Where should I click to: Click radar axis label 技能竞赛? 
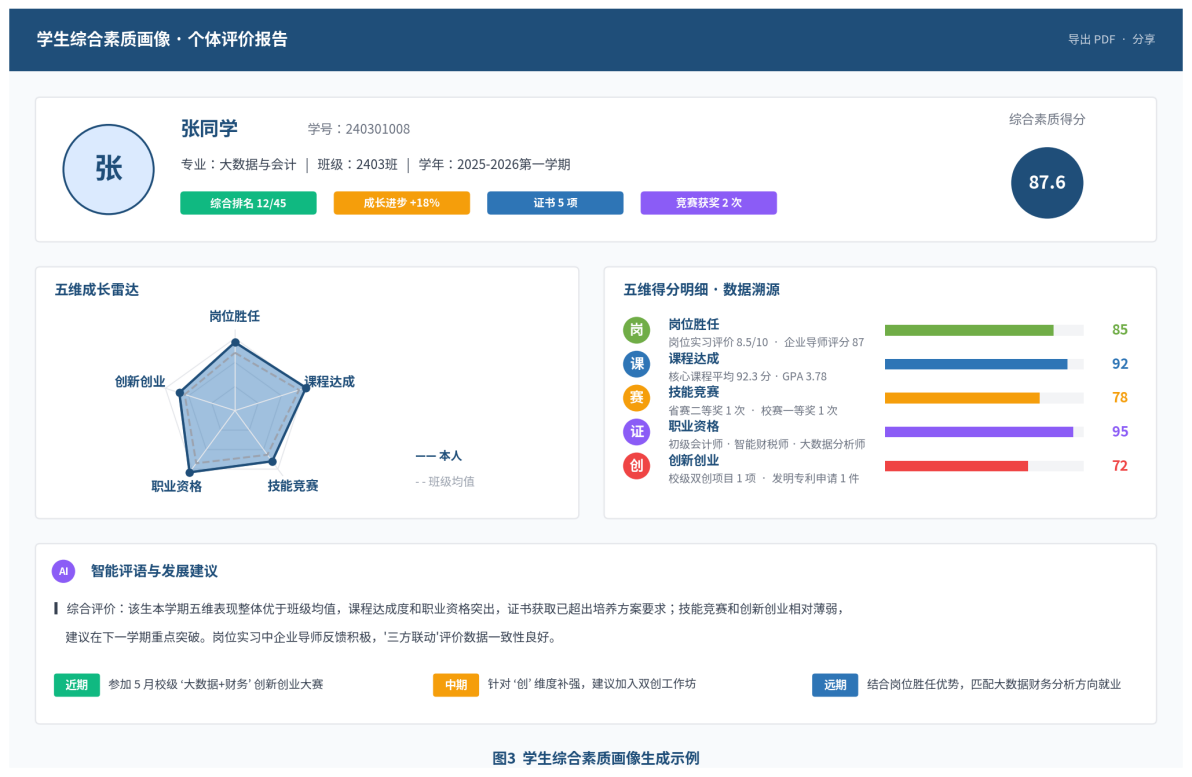(x=293, y=486)
